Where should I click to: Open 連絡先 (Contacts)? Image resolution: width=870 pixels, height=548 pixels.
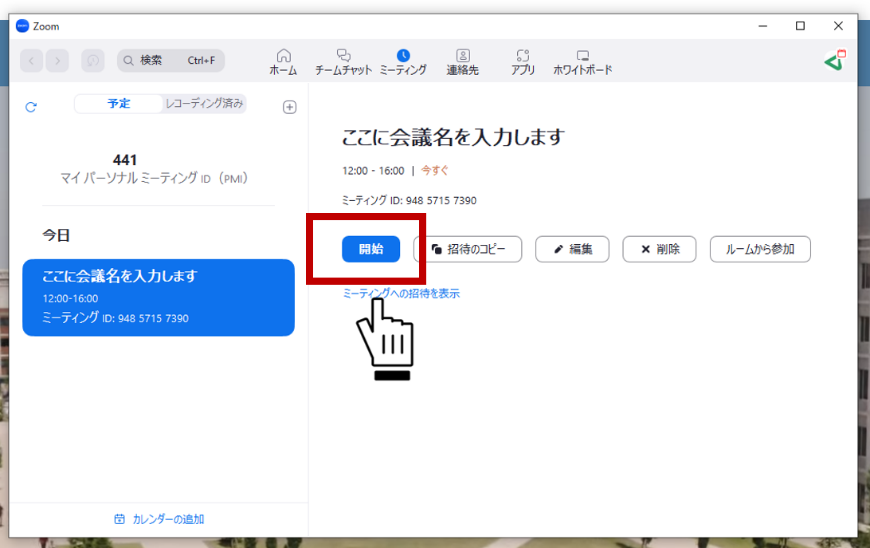tap(463, 62)
